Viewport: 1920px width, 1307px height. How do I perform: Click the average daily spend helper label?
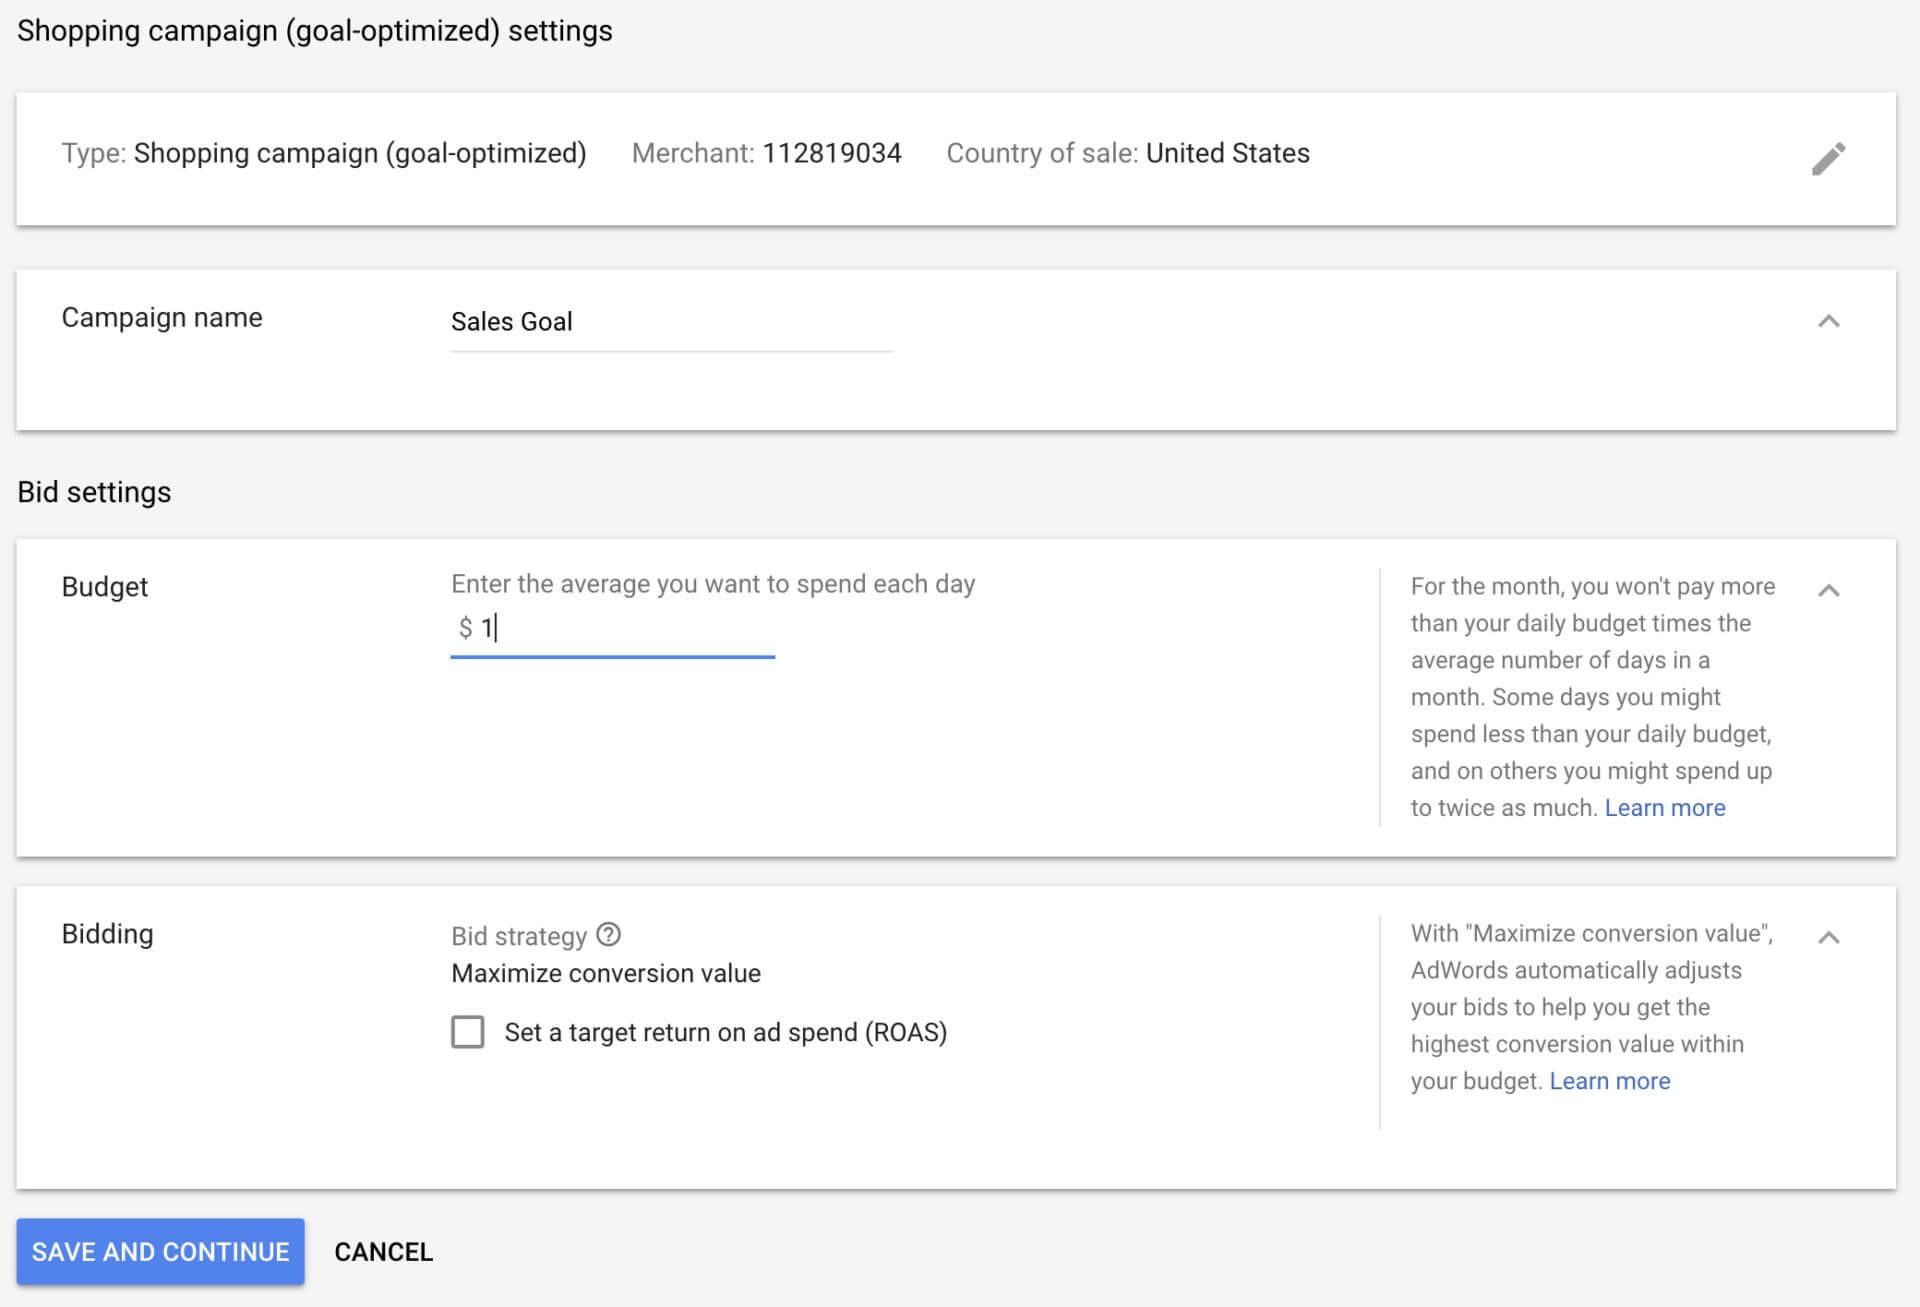click(x=713, y=583)
